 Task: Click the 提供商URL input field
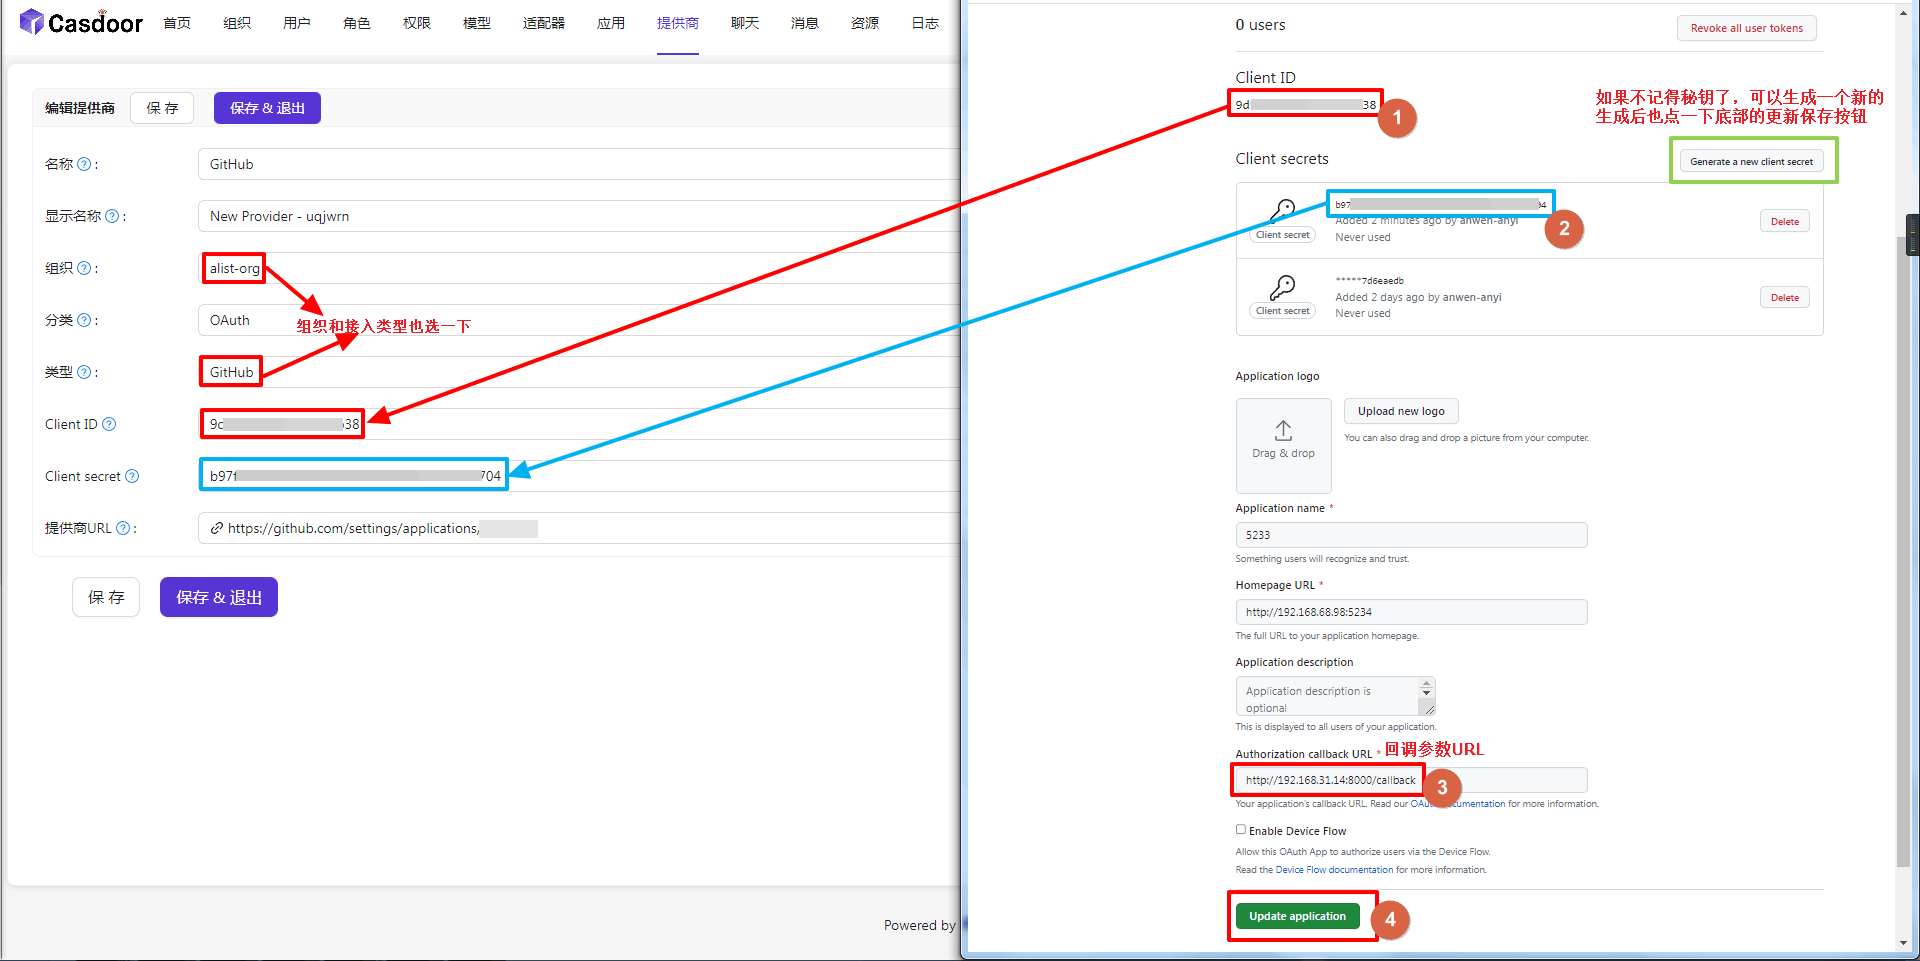click(579, 528)
